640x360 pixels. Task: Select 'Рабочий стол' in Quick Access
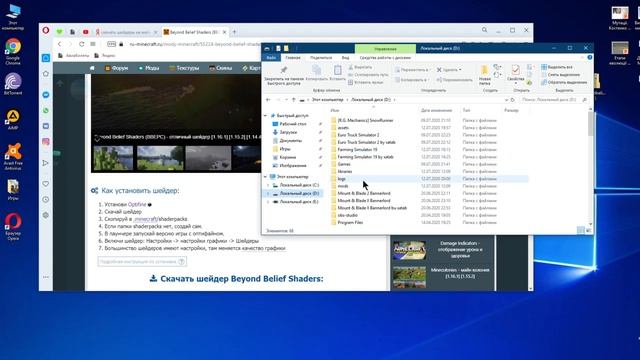pyautogui.click(x=293, y=124)
